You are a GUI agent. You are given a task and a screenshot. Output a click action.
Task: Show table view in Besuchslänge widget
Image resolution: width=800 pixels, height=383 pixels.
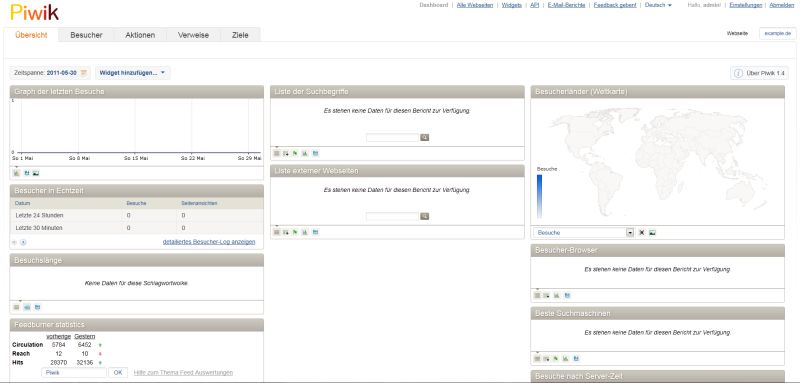tap(16, 307)
